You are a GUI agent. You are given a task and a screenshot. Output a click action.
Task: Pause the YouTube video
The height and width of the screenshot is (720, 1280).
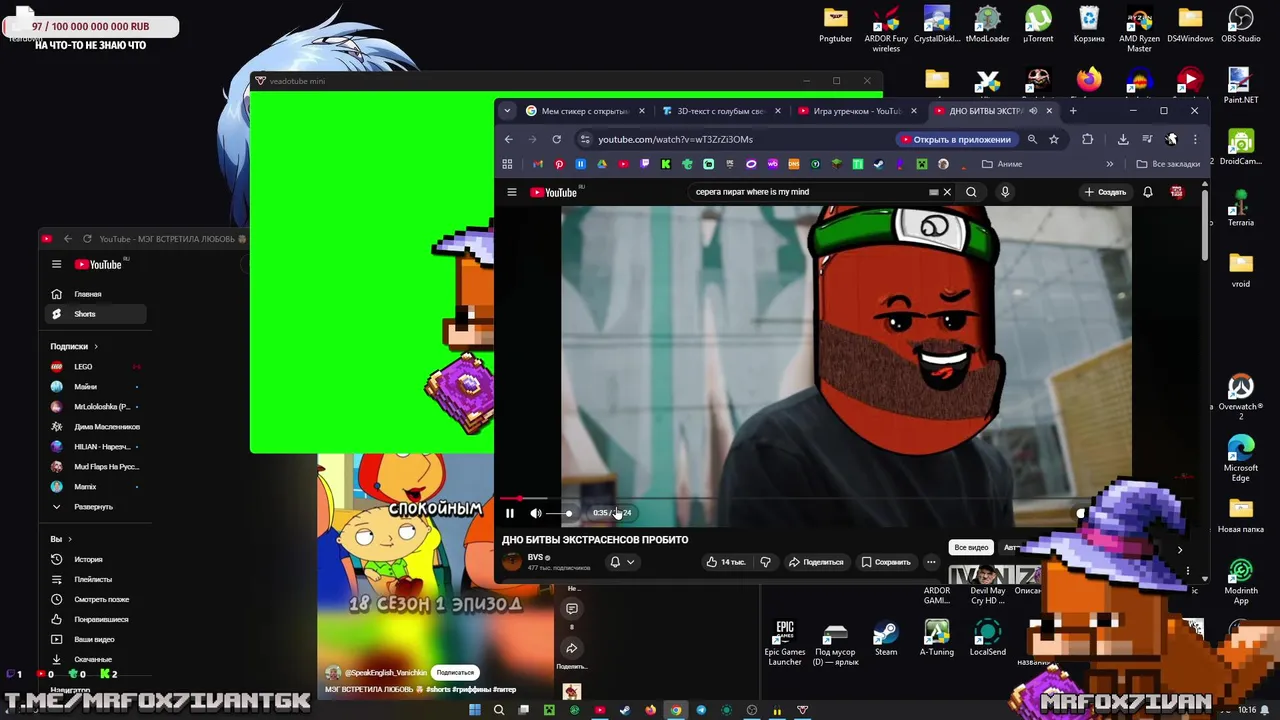(509, 513)
